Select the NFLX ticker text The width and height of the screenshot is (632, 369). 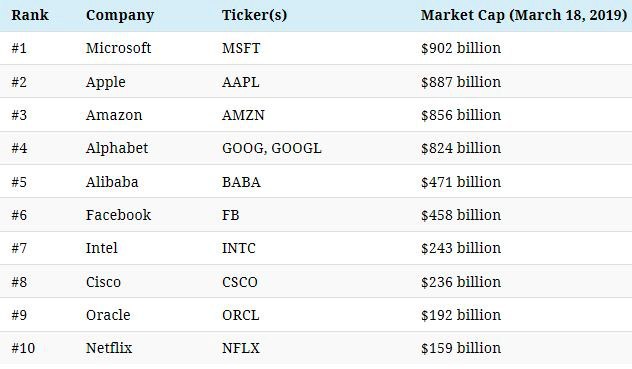click(241, 348)
